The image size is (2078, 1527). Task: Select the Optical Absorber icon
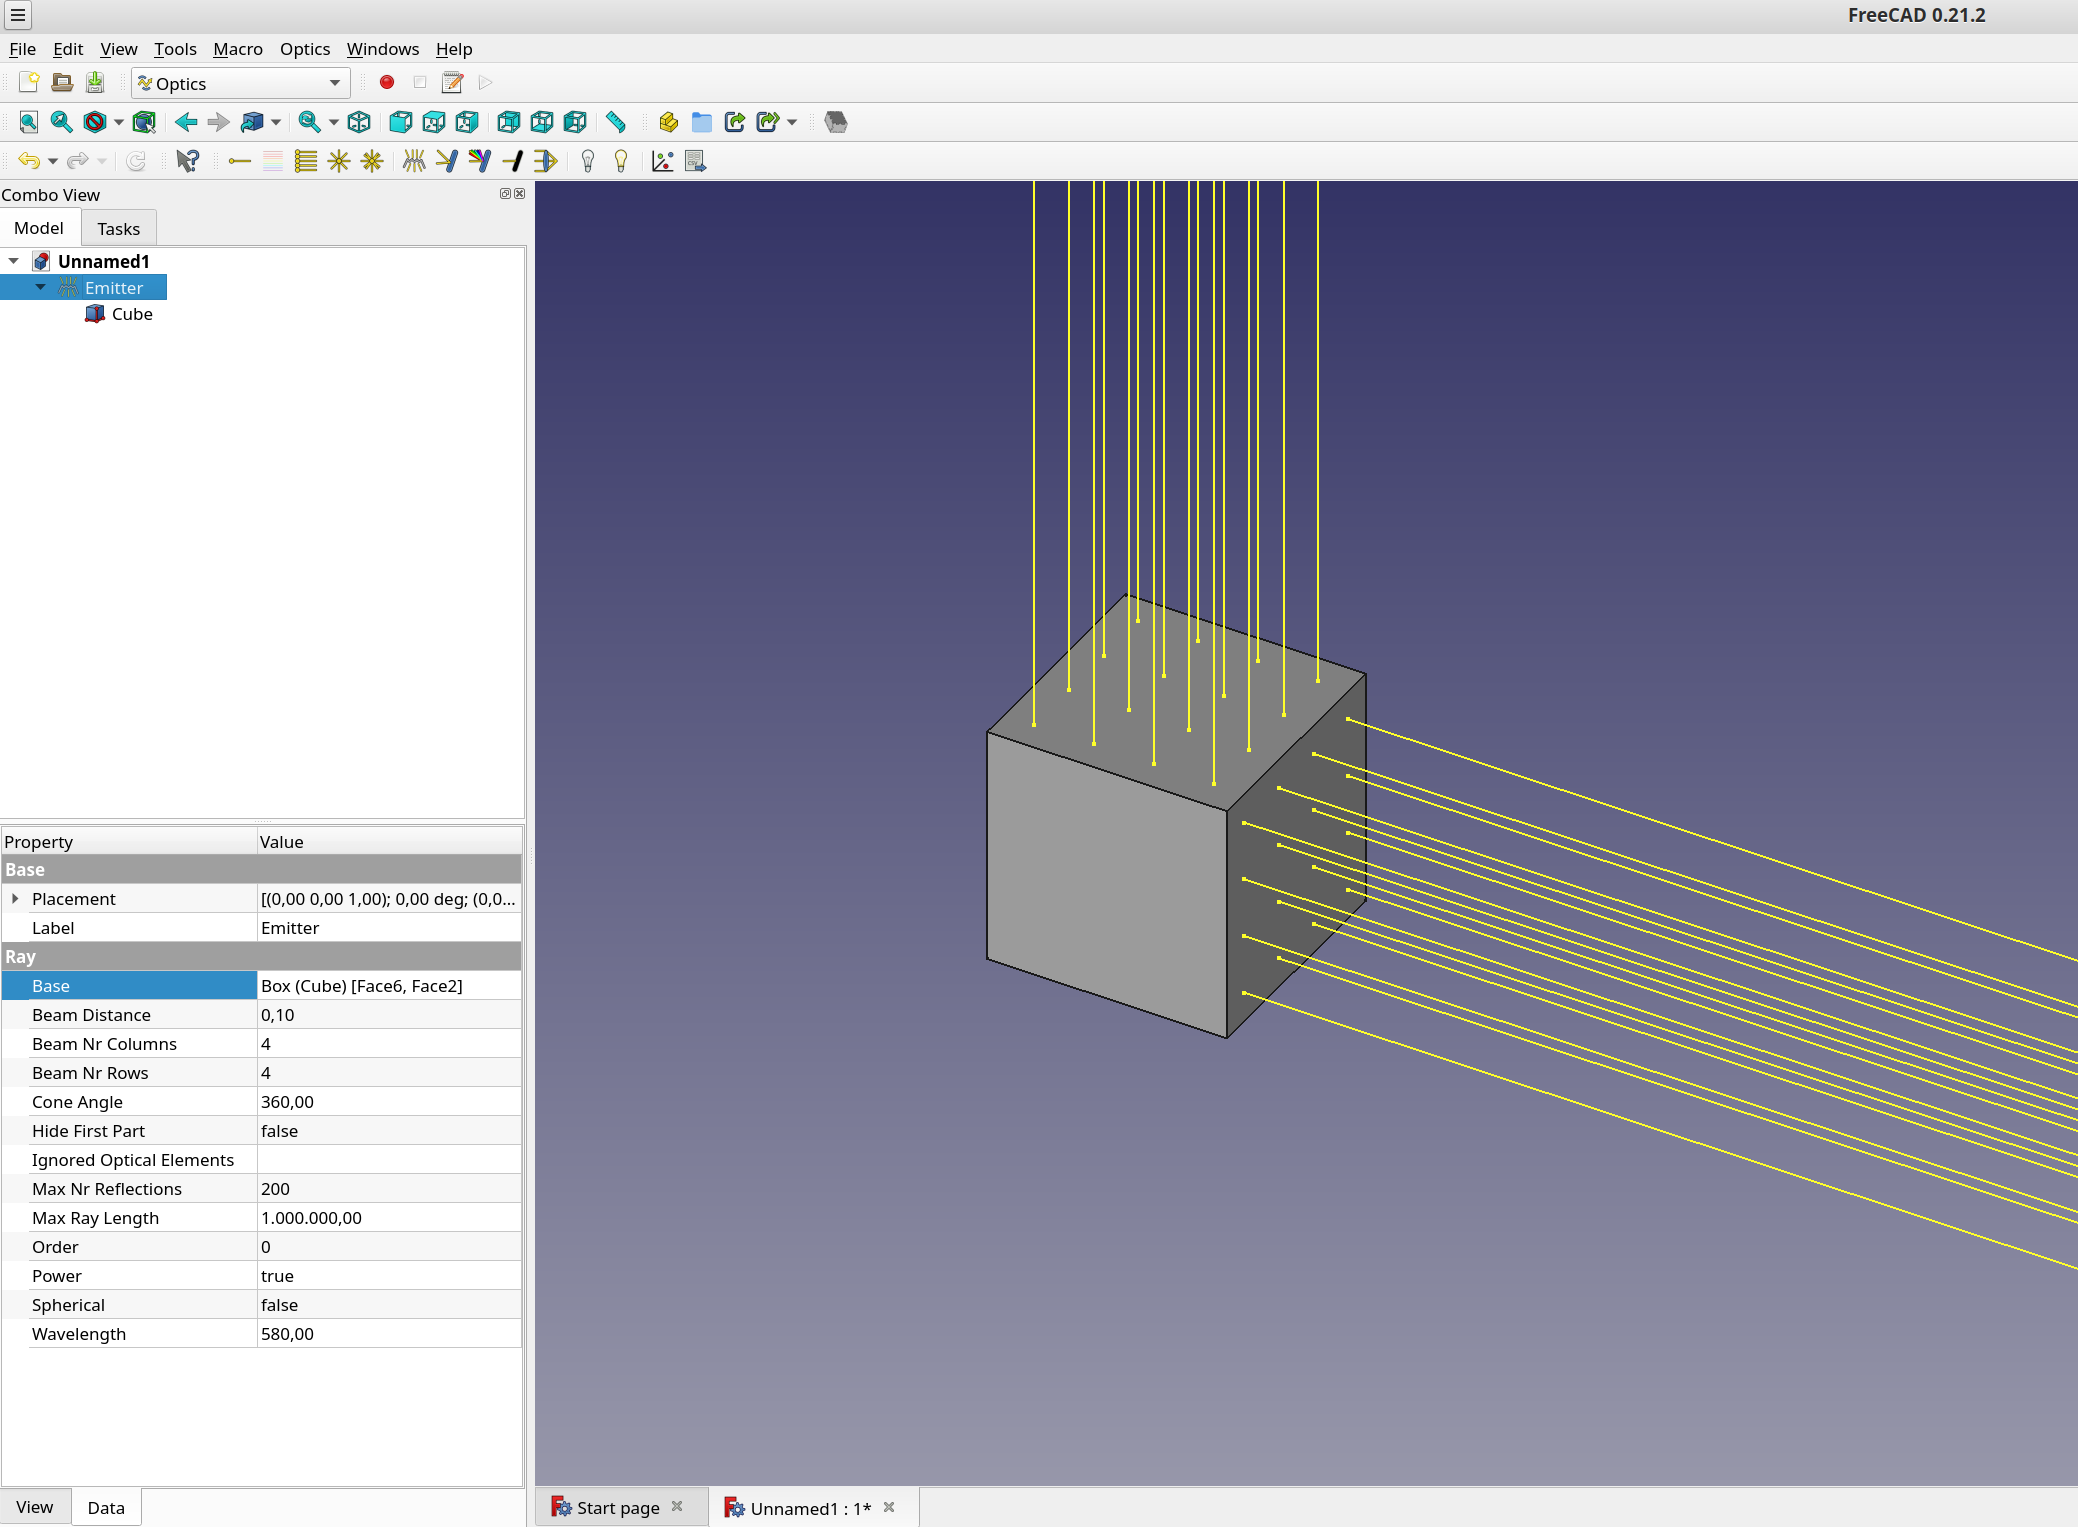click(513, 161)
